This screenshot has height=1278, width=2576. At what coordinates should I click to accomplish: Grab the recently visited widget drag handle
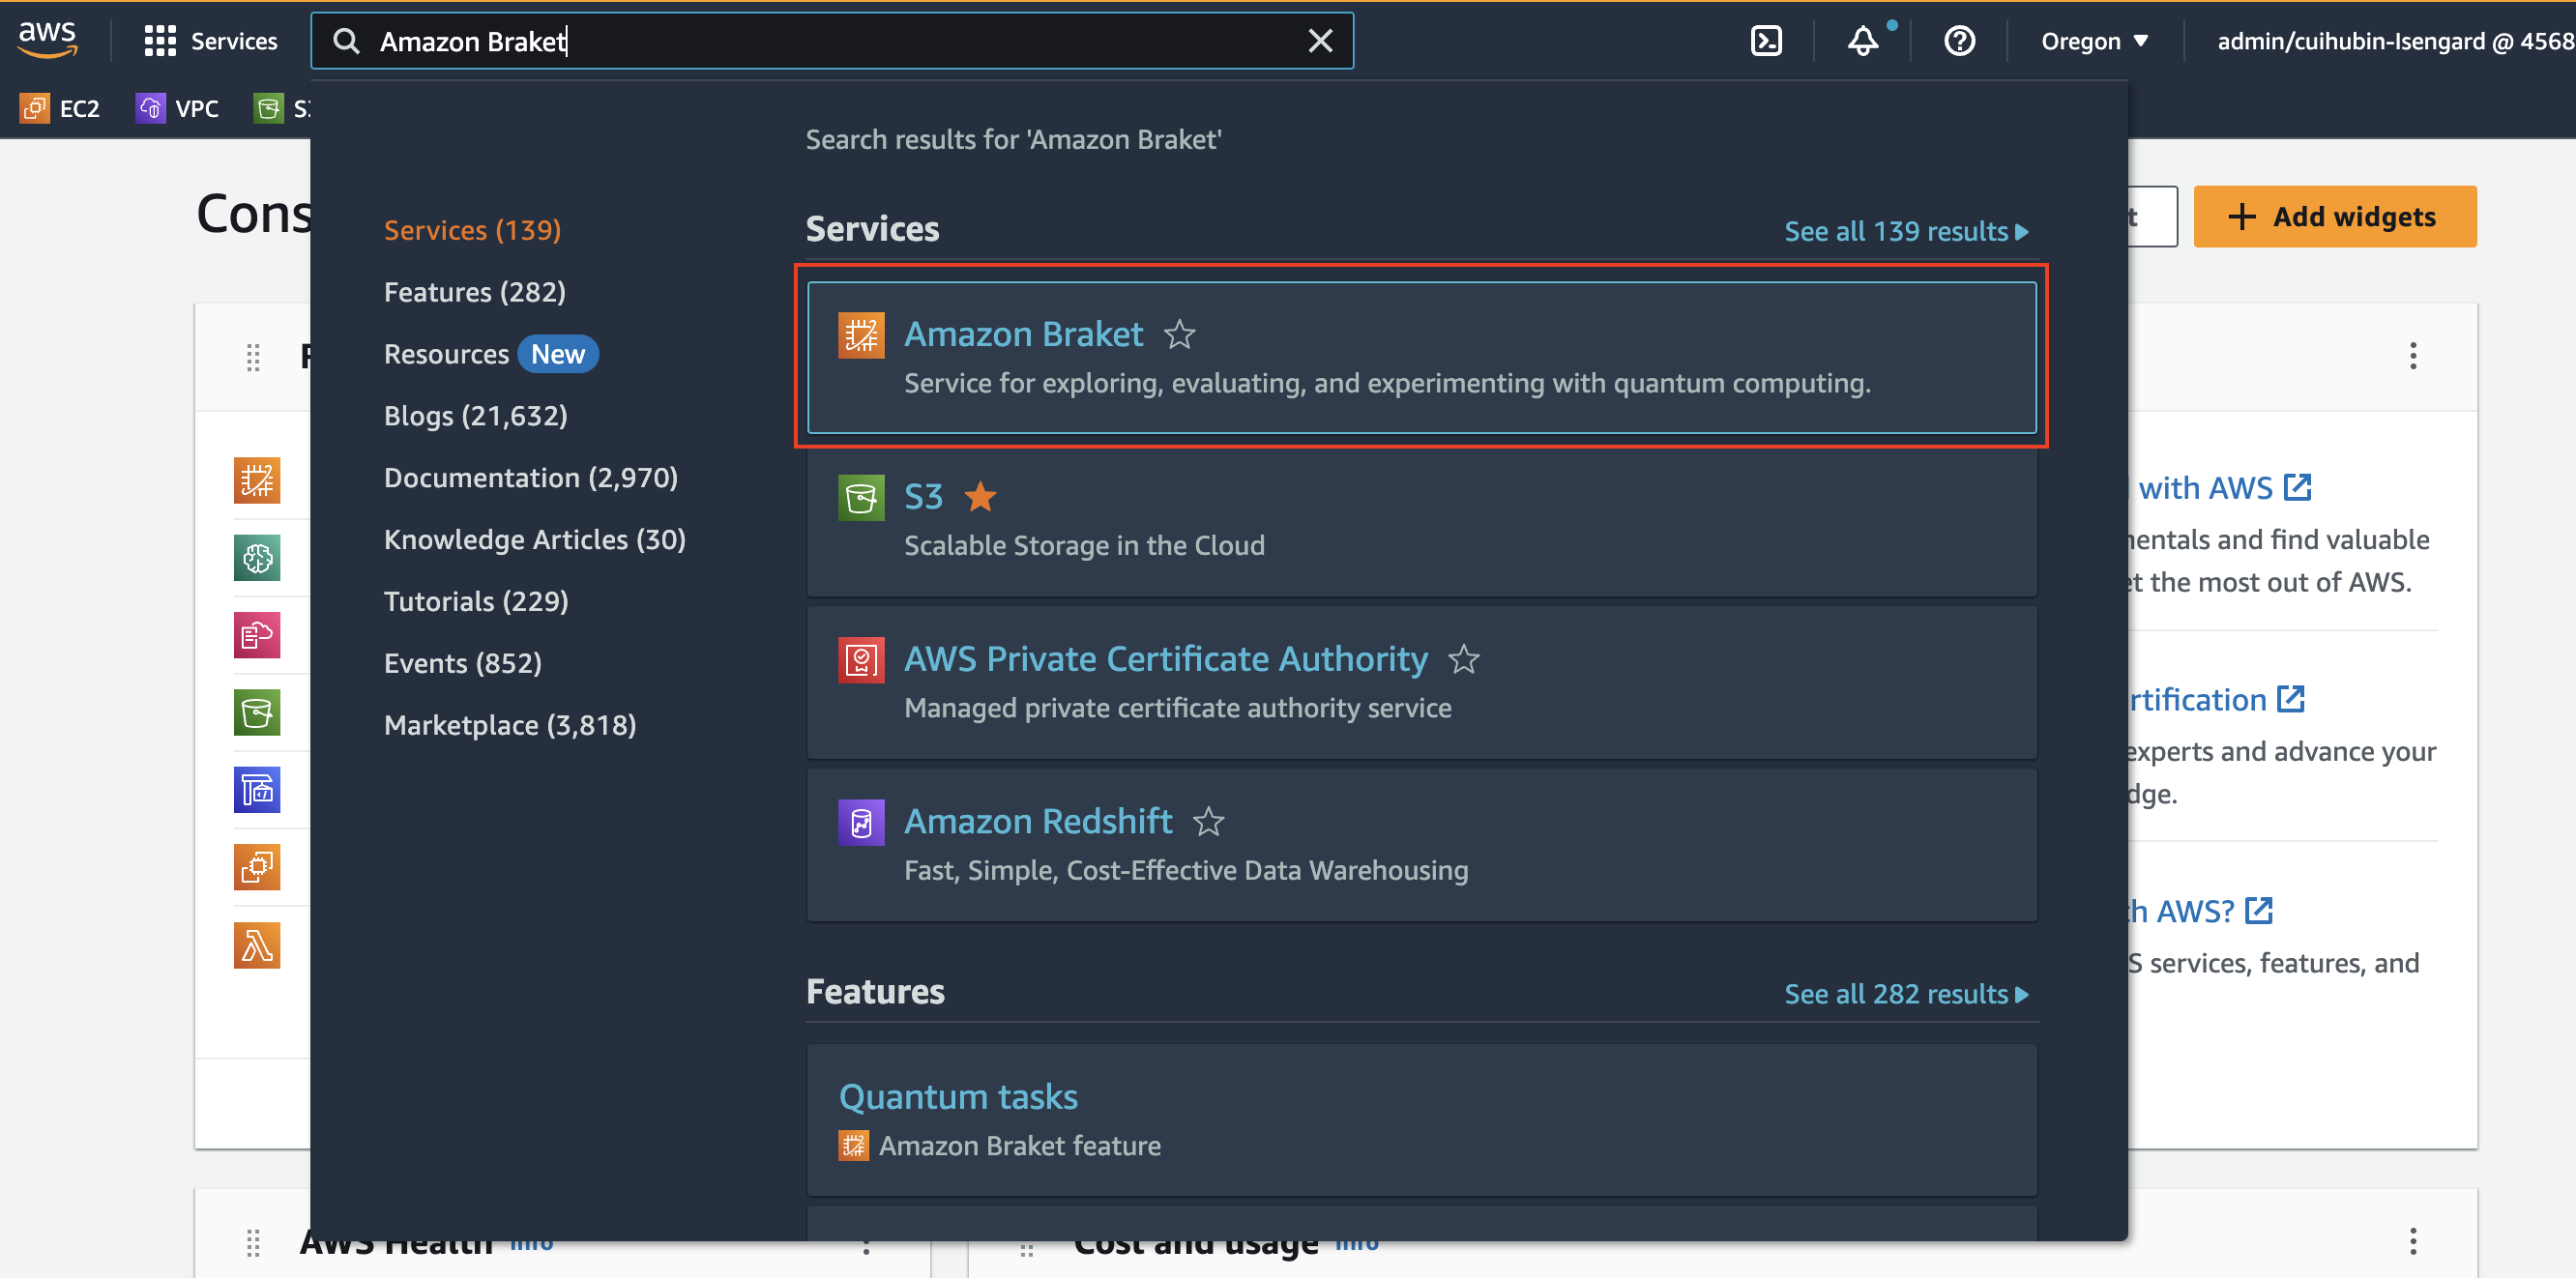click(253, 357)
